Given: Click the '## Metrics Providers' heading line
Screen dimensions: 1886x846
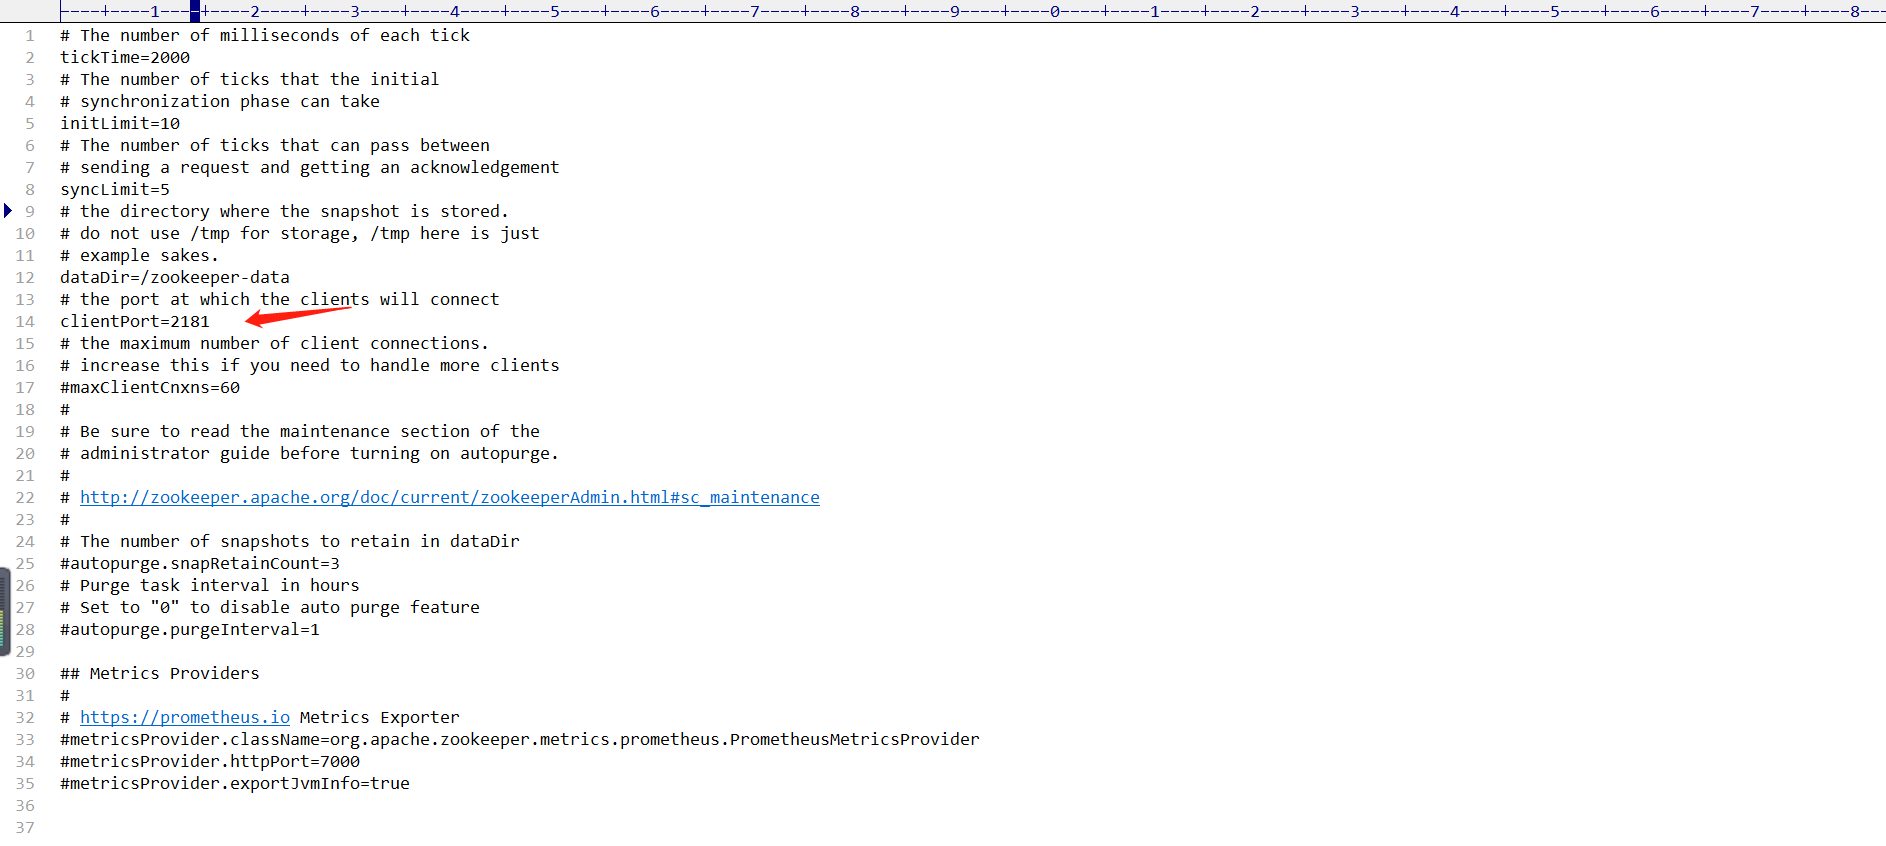Looking at the screenshot, I should pyautogui.click(x=160, y=673).
